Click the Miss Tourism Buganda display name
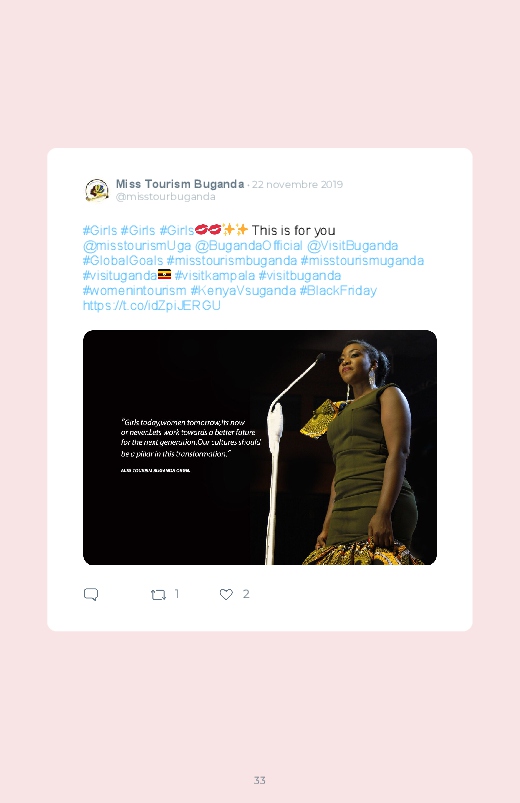Image resolution: width=520 pixels, height=803 pixels. 180,184
